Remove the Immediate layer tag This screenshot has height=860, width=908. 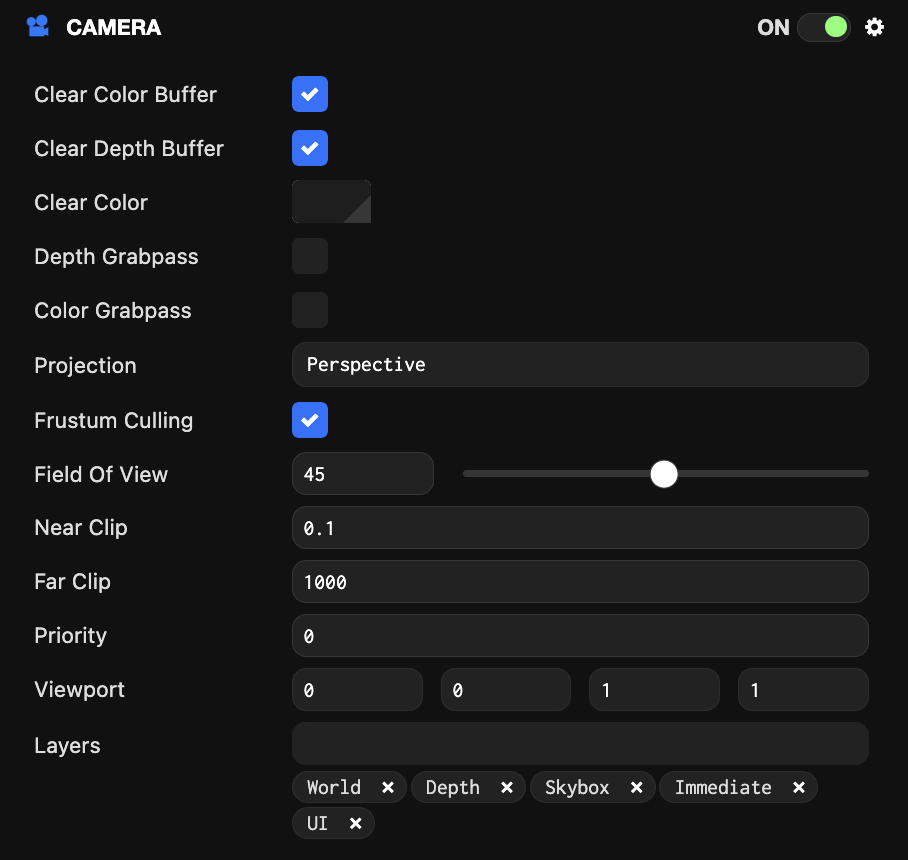click(799, 787)
